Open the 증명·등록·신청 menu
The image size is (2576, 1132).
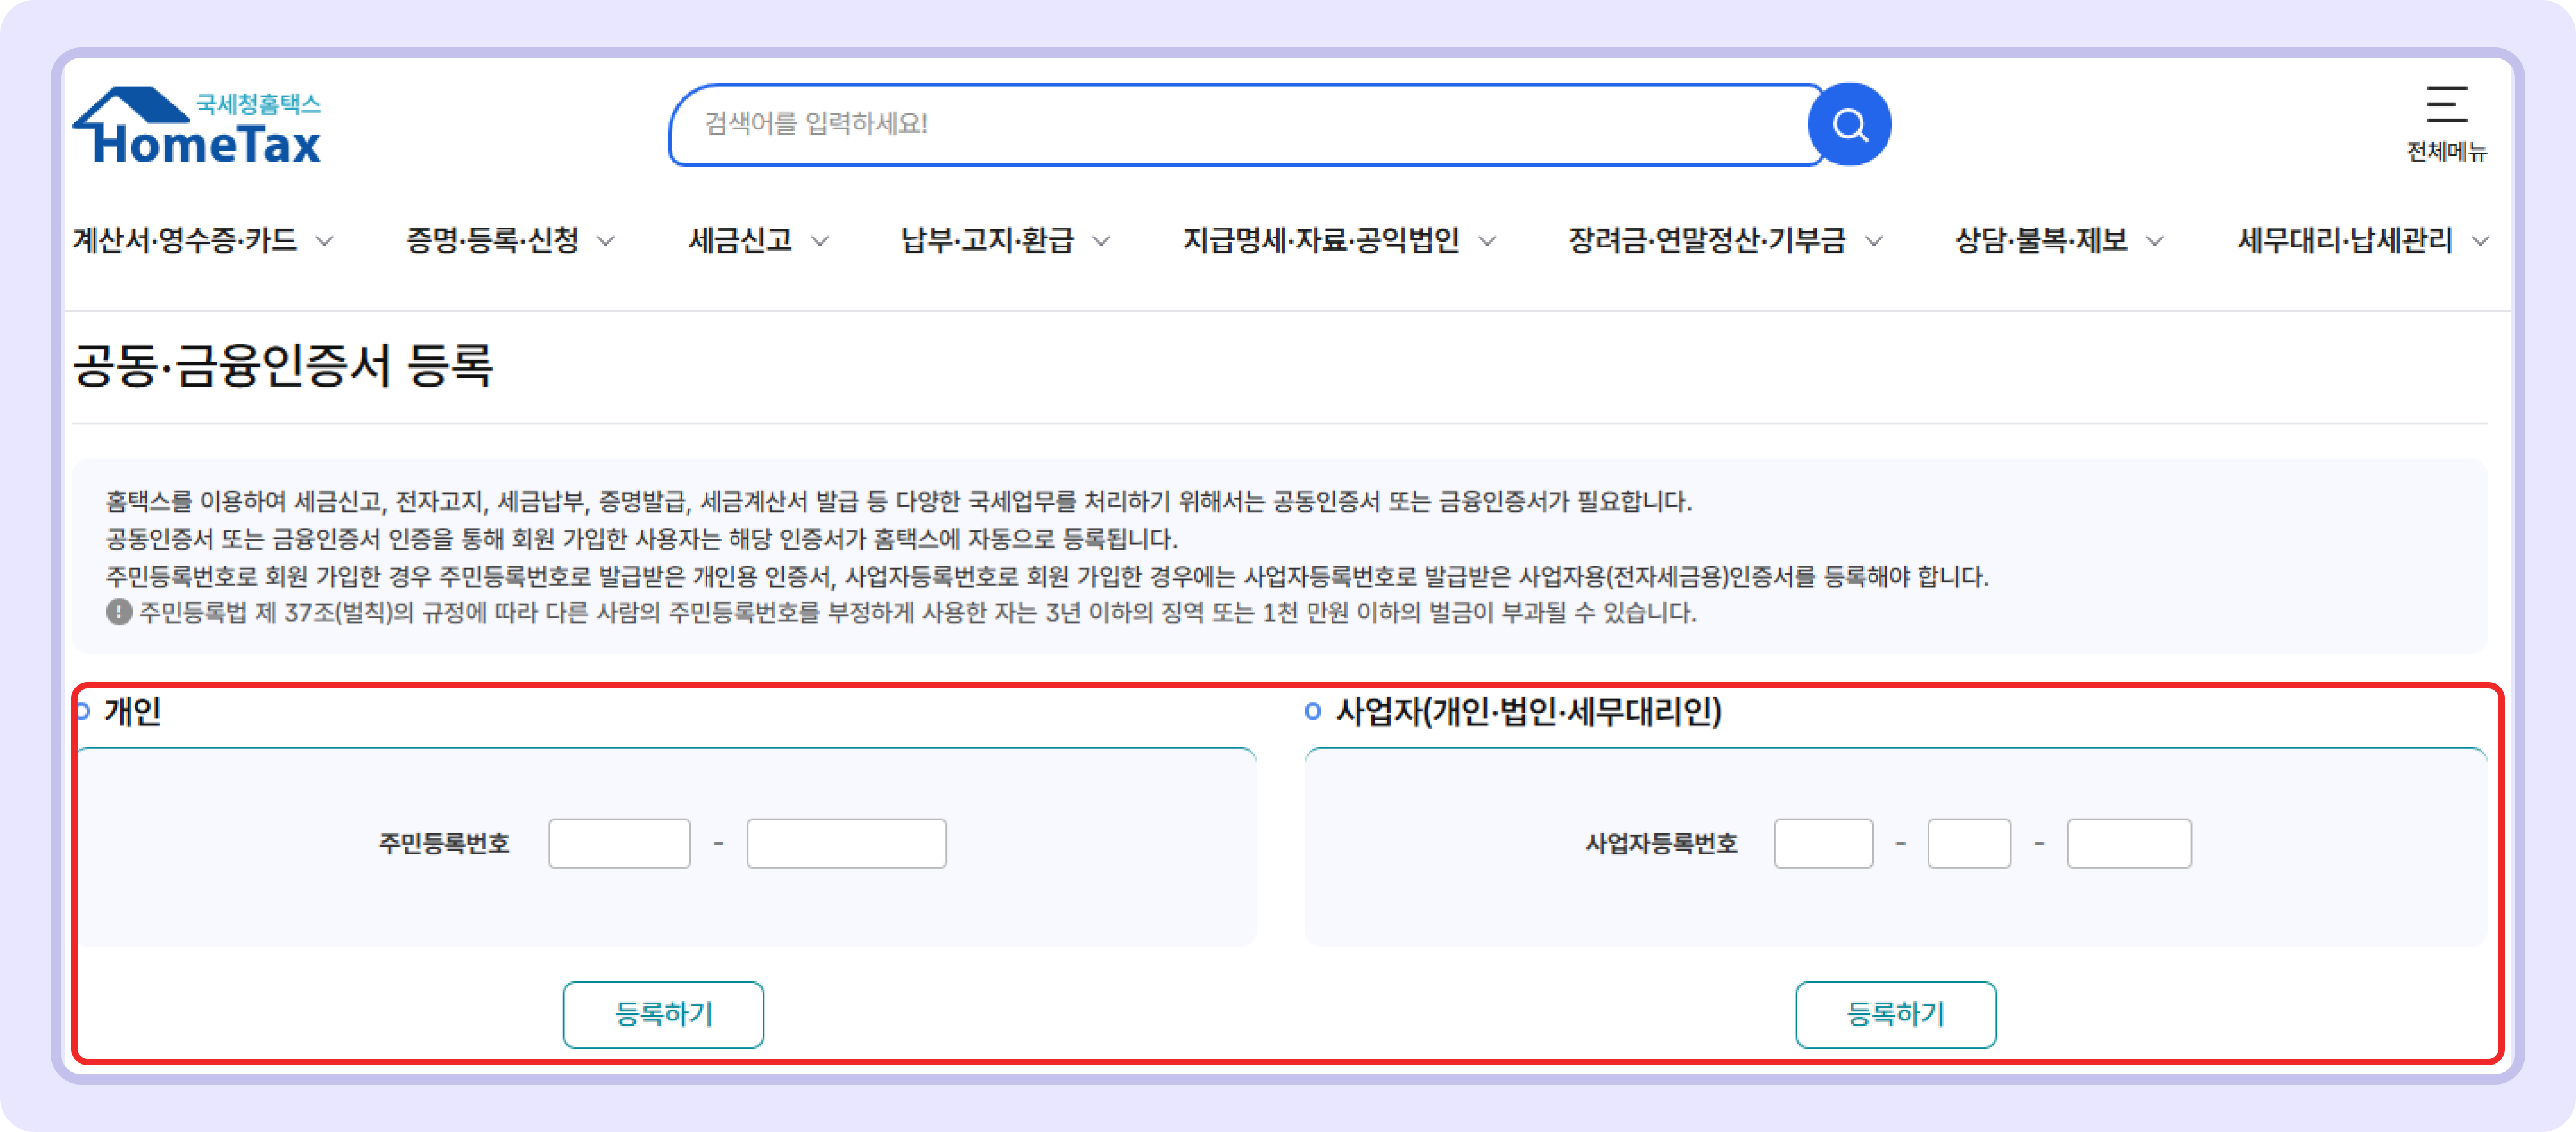click(x=492, y=241)
